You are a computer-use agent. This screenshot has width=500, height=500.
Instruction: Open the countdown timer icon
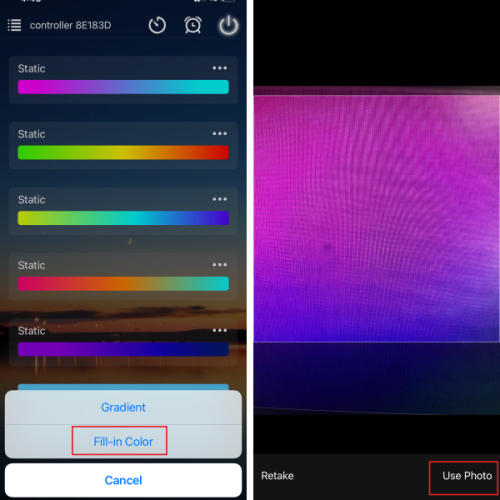click(x=157, y=25)
